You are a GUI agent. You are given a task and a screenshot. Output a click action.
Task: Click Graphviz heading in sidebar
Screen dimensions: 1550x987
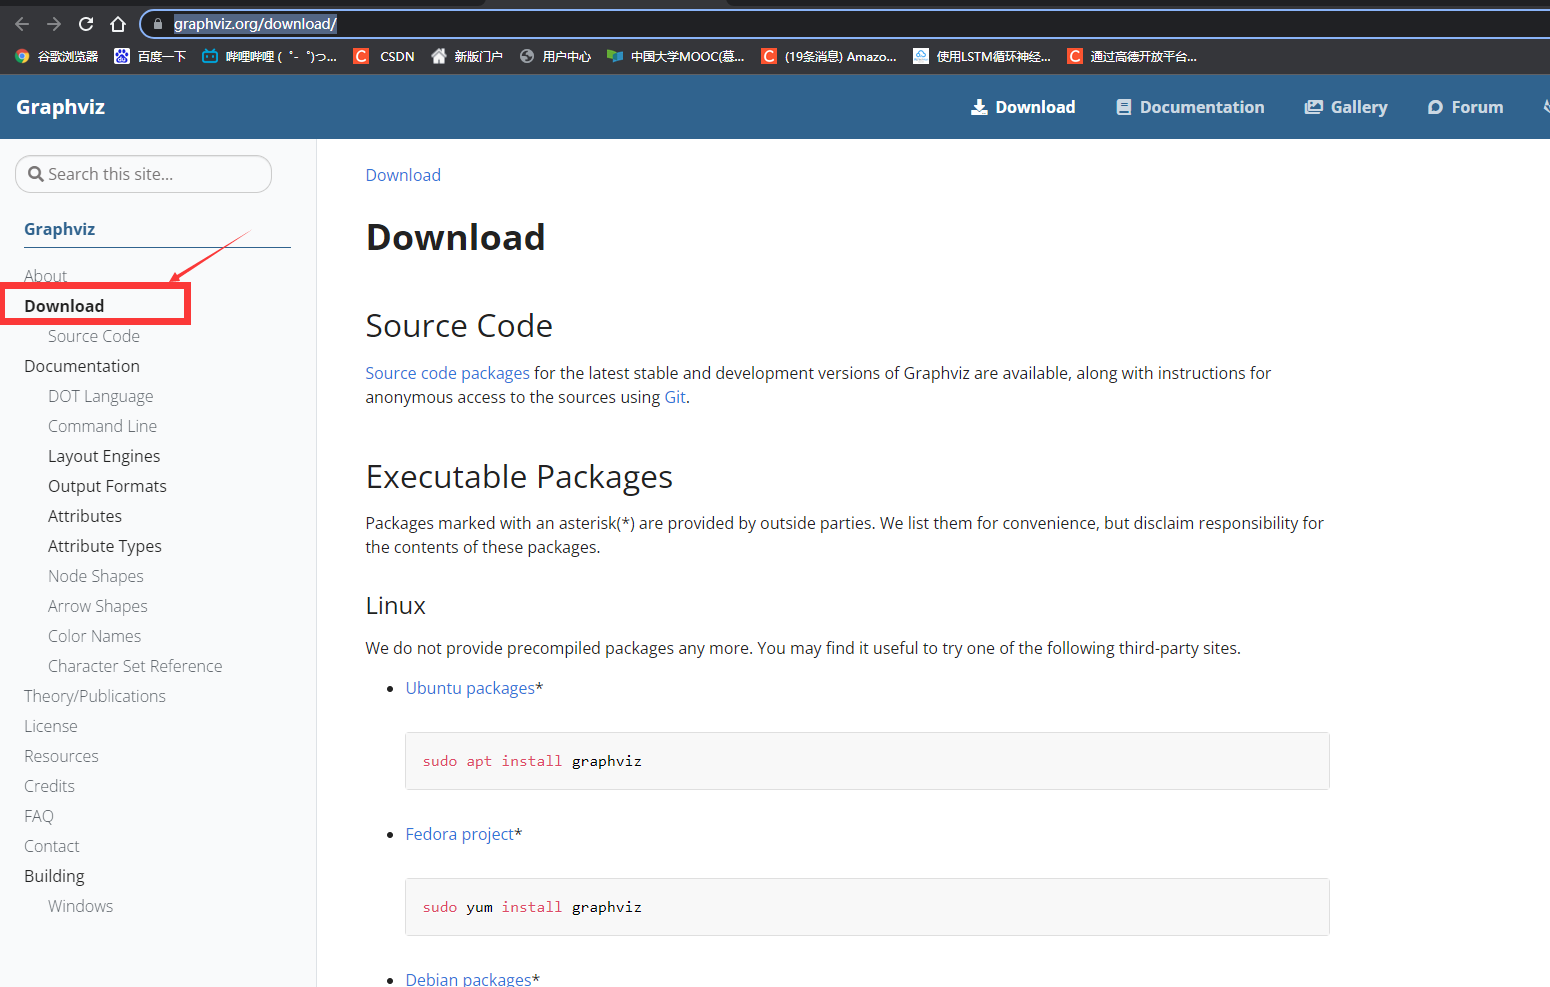tap(60, 229)
